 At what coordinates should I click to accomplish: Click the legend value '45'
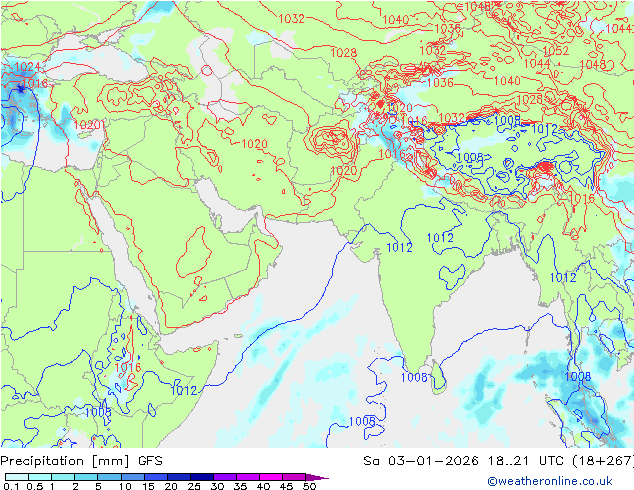[x=286, y=486]
